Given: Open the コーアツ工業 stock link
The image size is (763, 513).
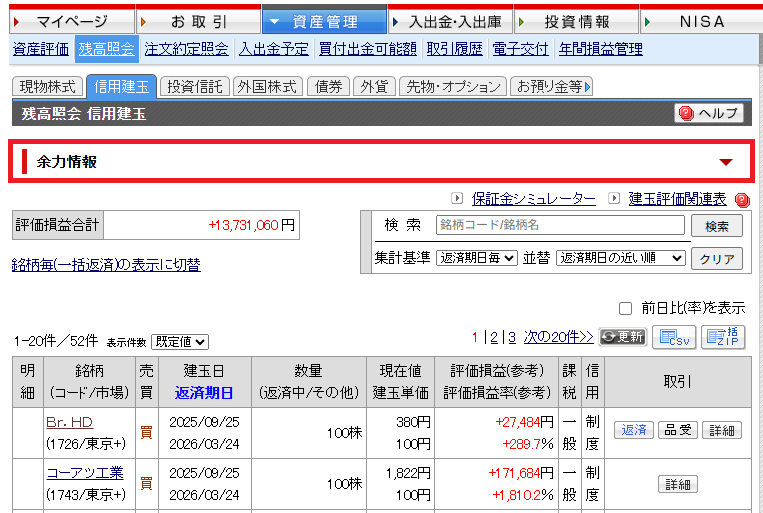Looking at the screenshot, I should point(85,472).
